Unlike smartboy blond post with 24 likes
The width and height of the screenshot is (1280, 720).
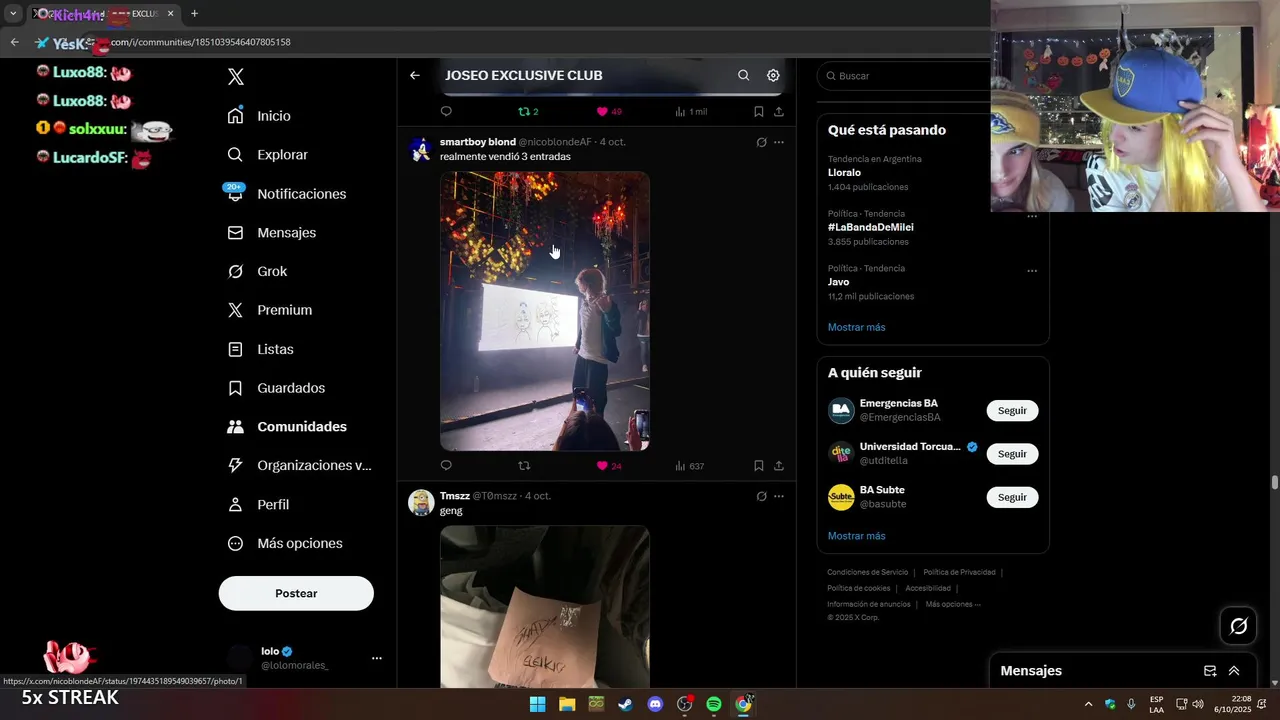[609, 466]
